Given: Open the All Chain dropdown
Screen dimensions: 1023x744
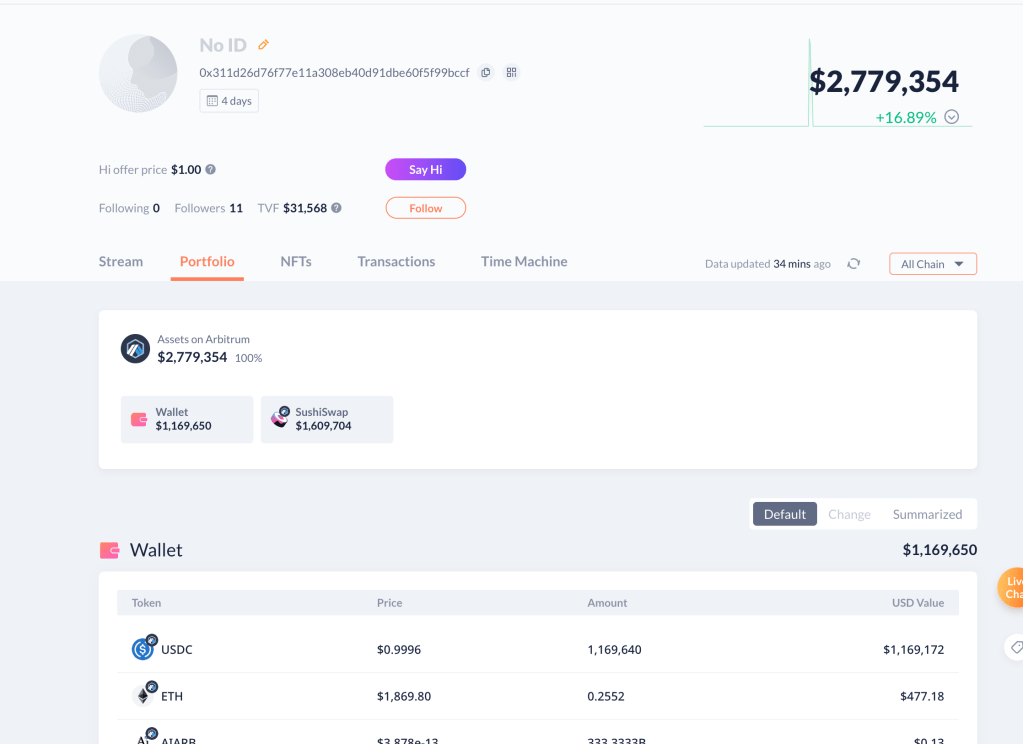Looking at the screenshot, I should point(932,264).
